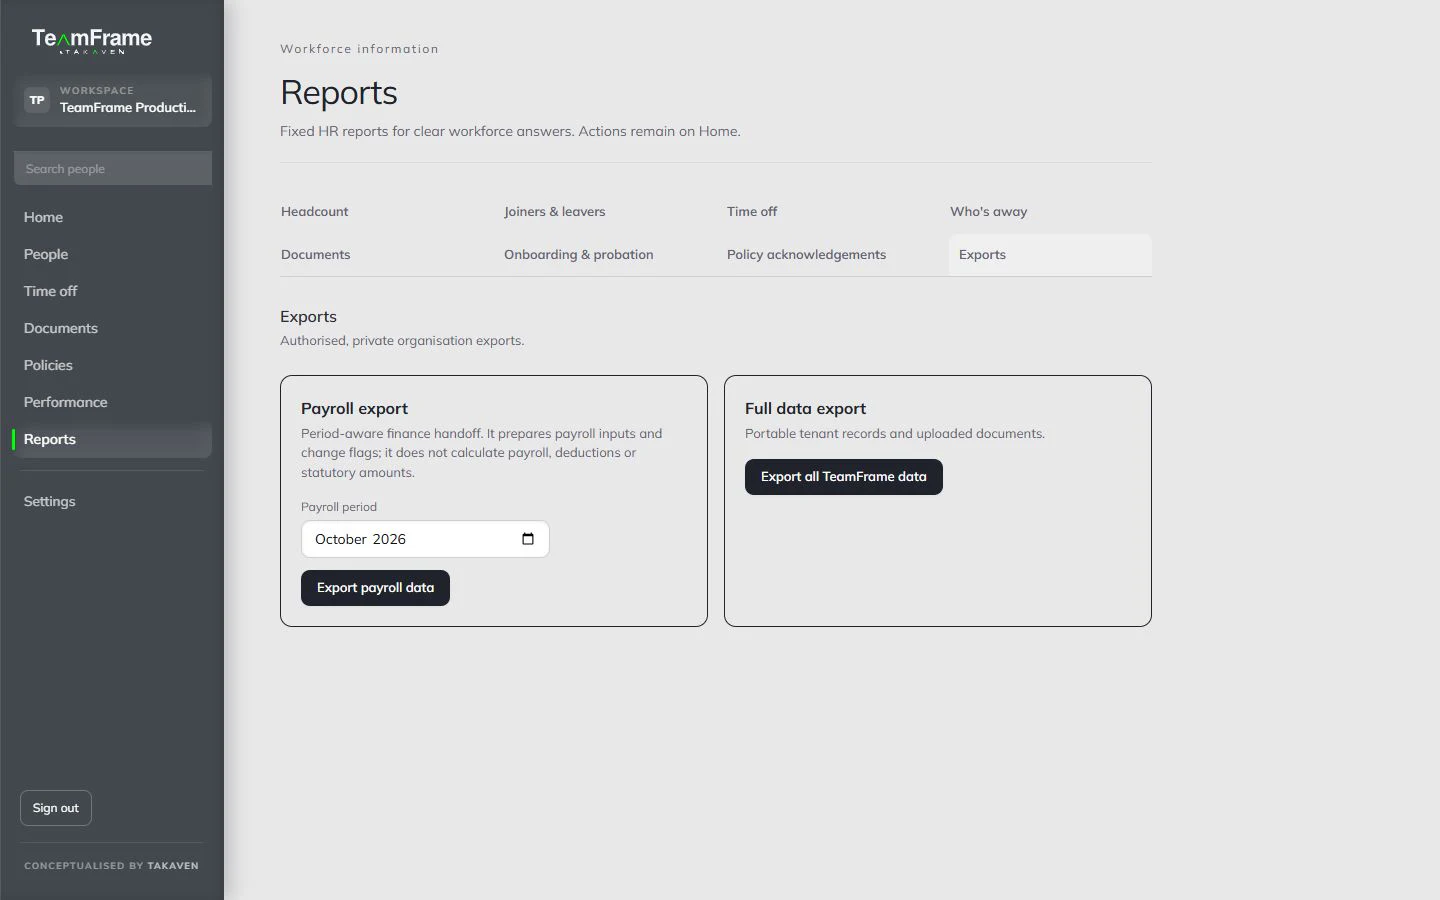The height and width of the screenshot is (900, 1440).
Task: Click Export all TeamFrame data button
Action: [x=844, y=477]
